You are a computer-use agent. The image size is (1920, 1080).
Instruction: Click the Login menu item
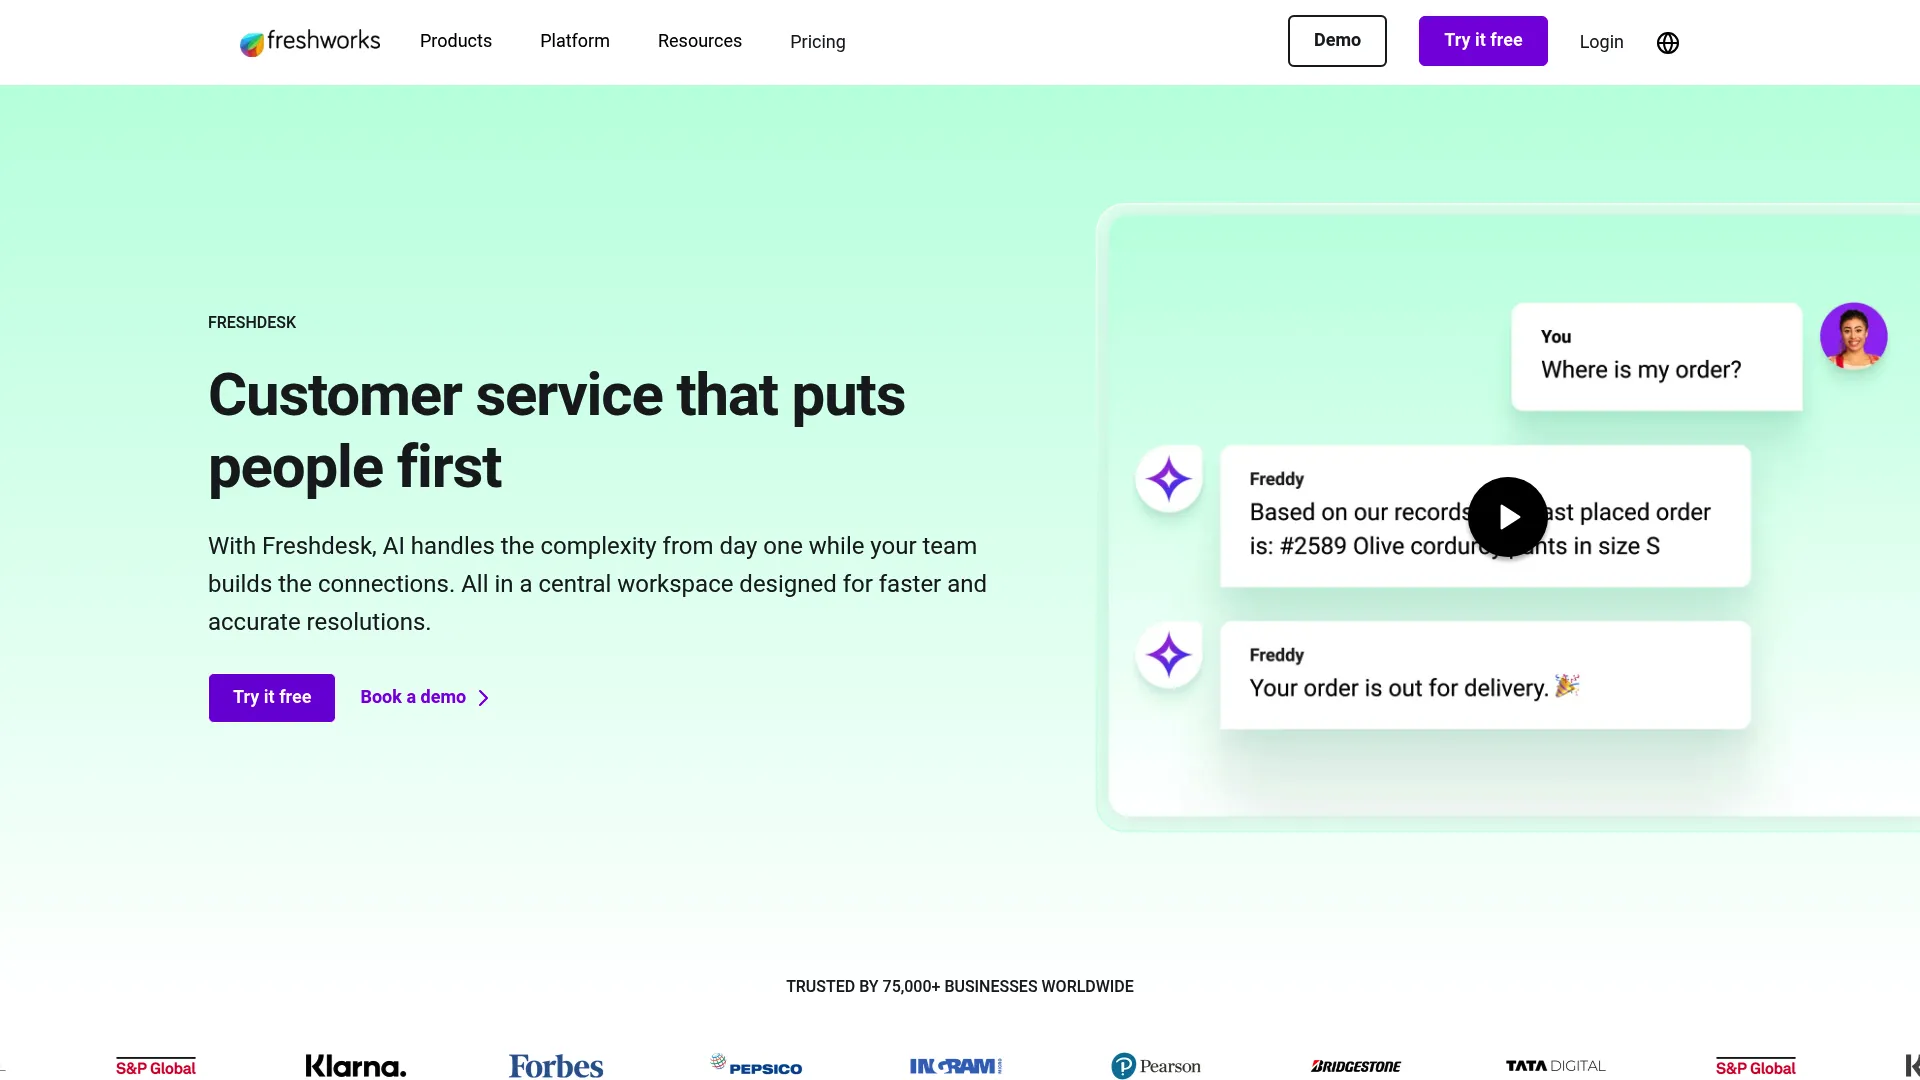coord(1601,41)
